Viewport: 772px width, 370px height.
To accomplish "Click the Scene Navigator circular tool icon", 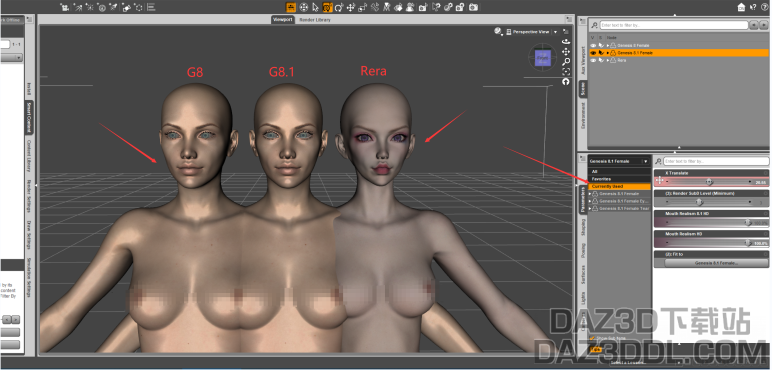I will click(304, 7).
